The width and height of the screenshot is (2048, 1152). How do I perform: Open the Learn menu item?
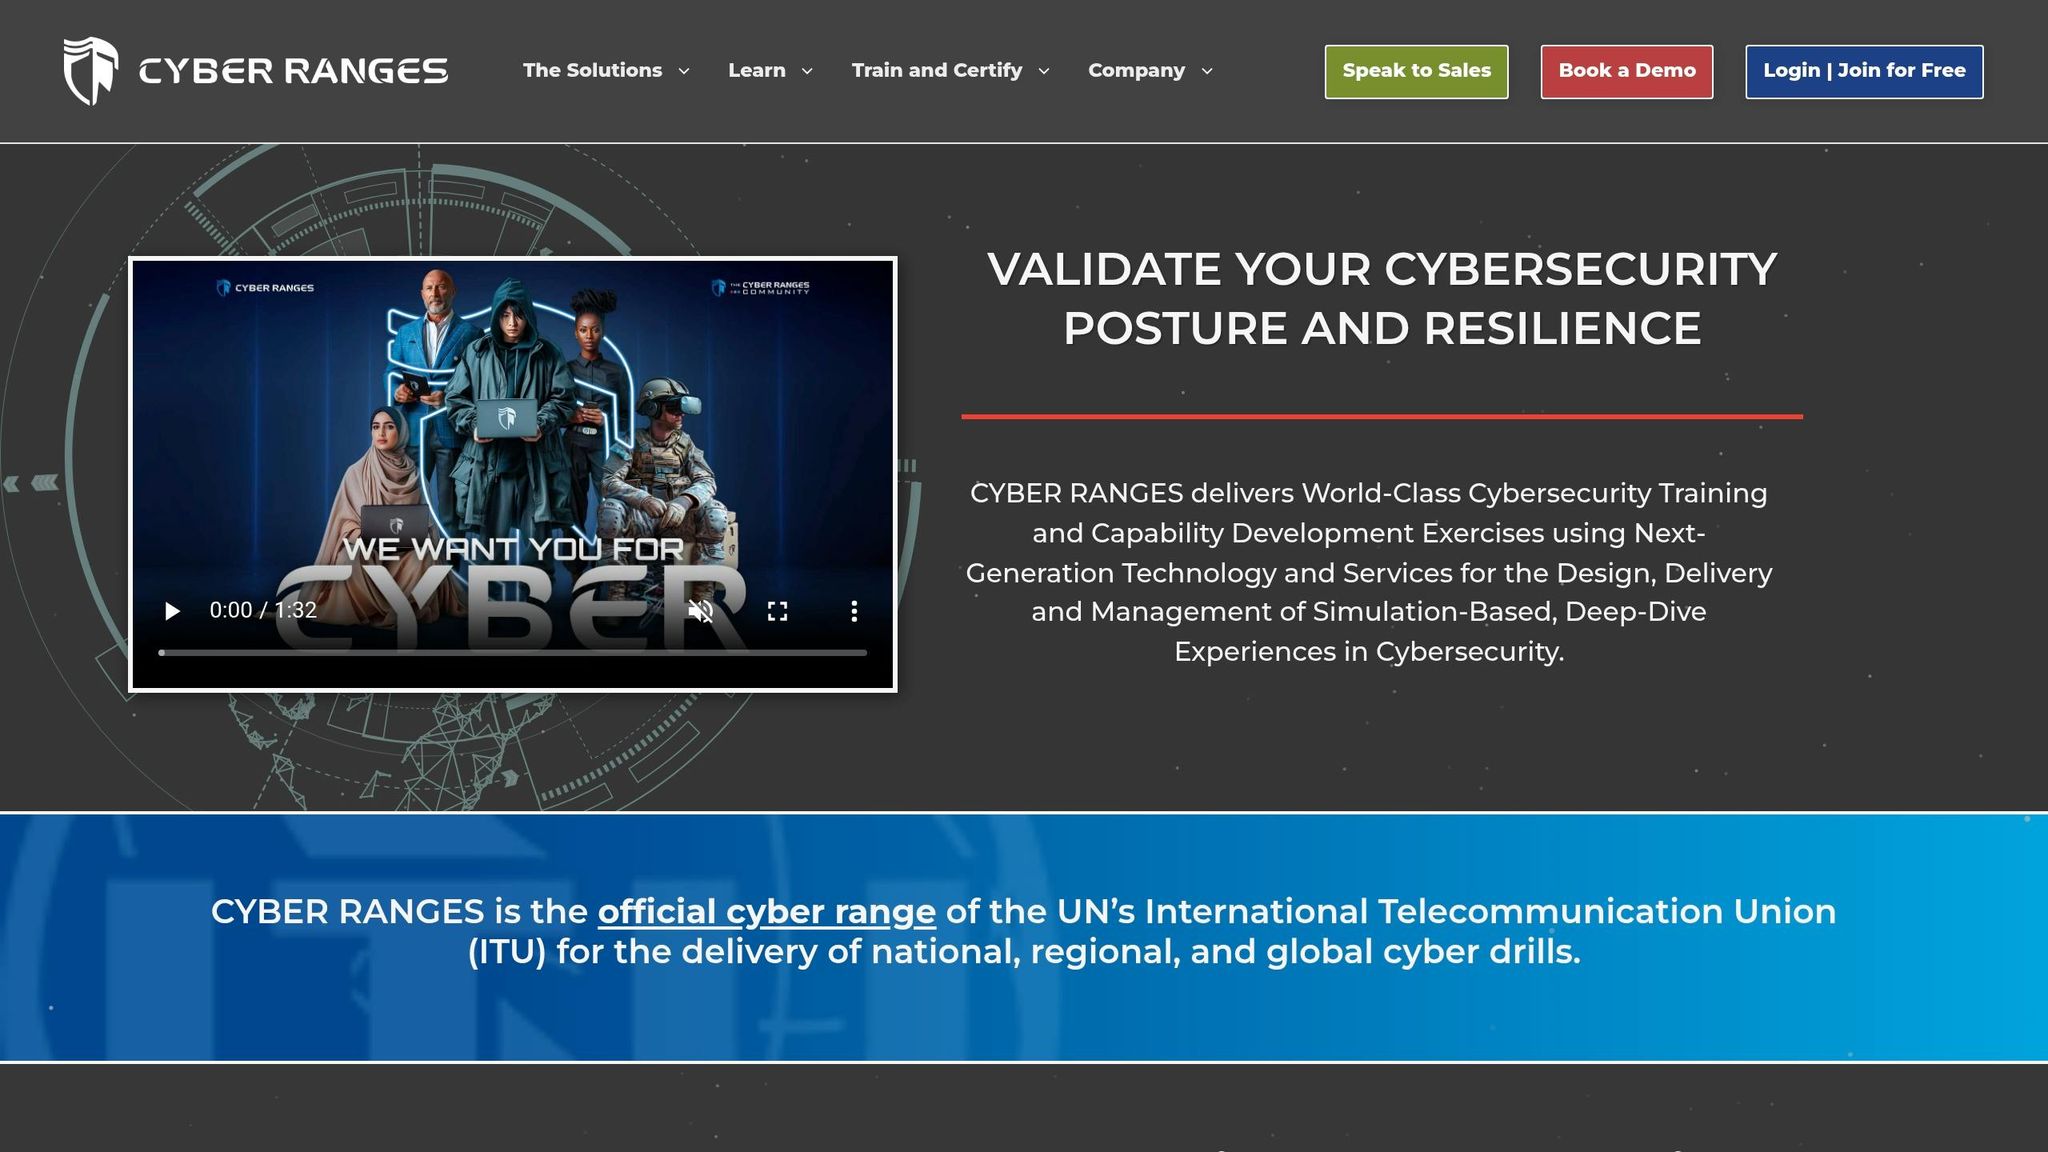click(x=757, y=70)
